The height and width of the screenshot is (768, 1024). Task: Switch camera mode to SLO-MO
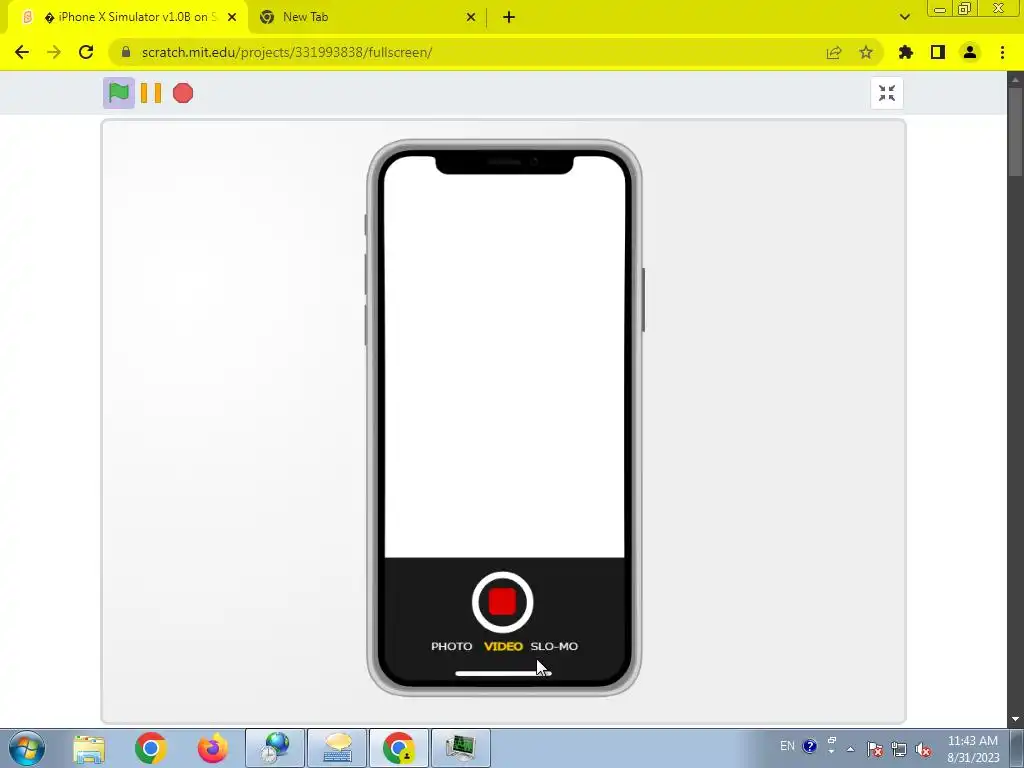click(x=554, y=646)
